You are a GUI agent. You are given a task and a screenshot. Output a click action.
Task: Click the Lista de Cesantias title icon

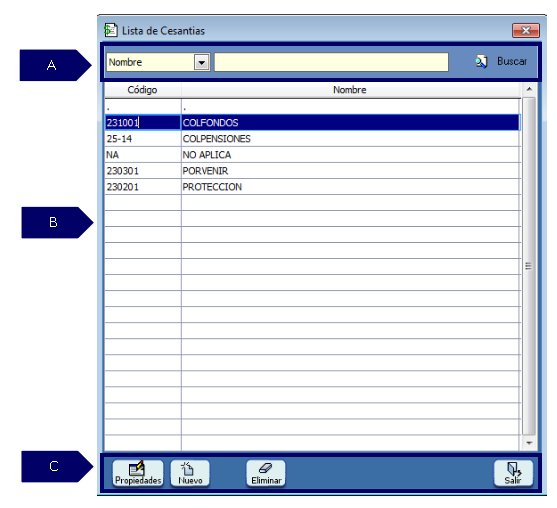tap(110, 30)
